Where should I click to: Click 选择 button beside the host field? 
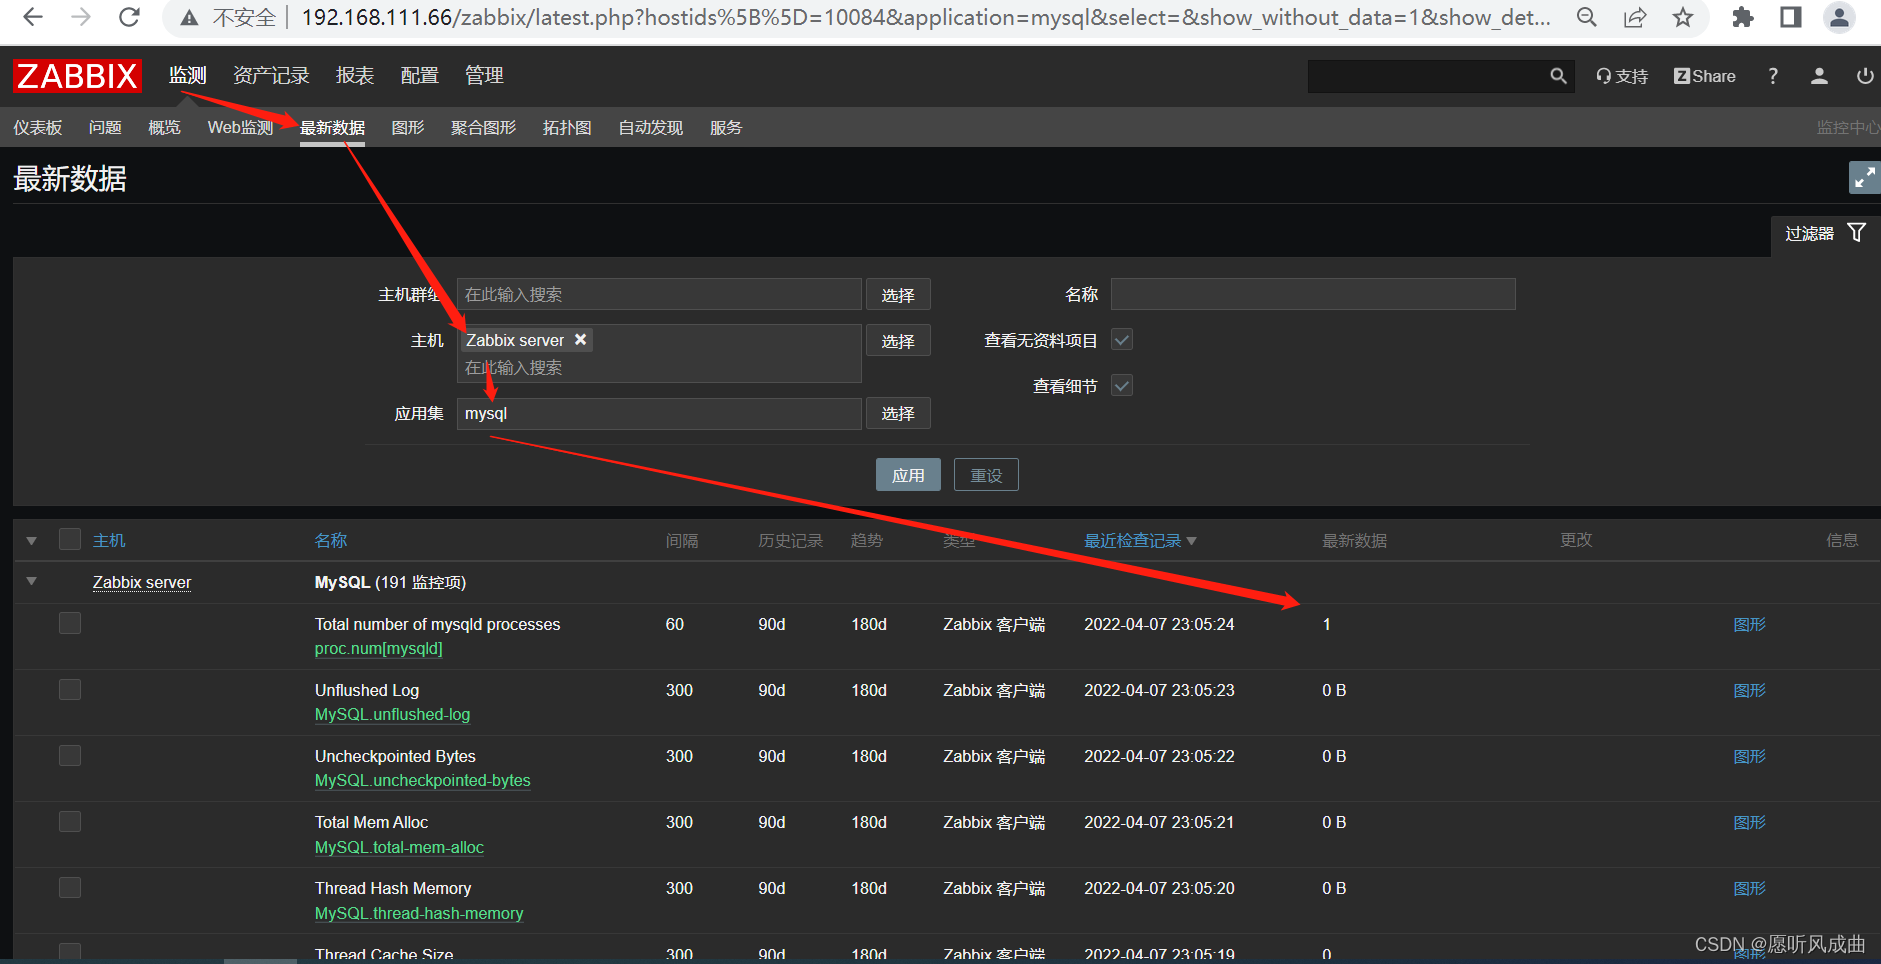pyautogui.click(x=898, y=340)
